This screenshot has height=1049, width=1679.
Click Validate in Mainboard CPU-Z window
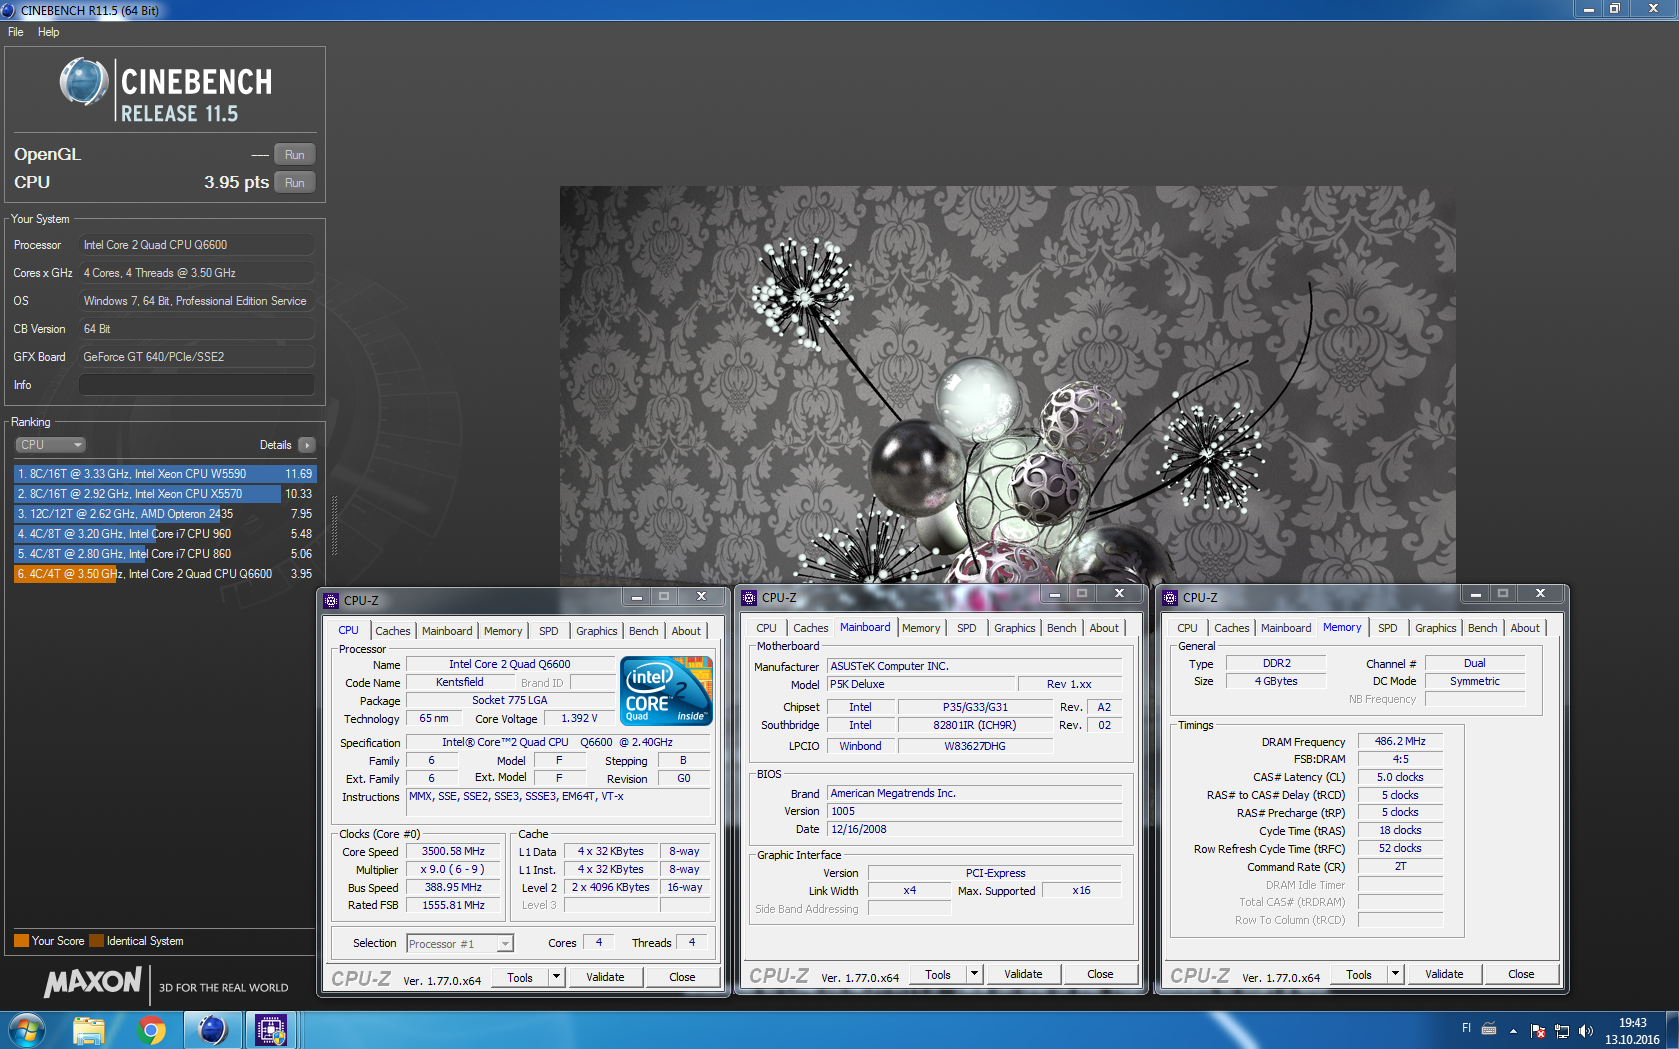(x=1023, y=975)
